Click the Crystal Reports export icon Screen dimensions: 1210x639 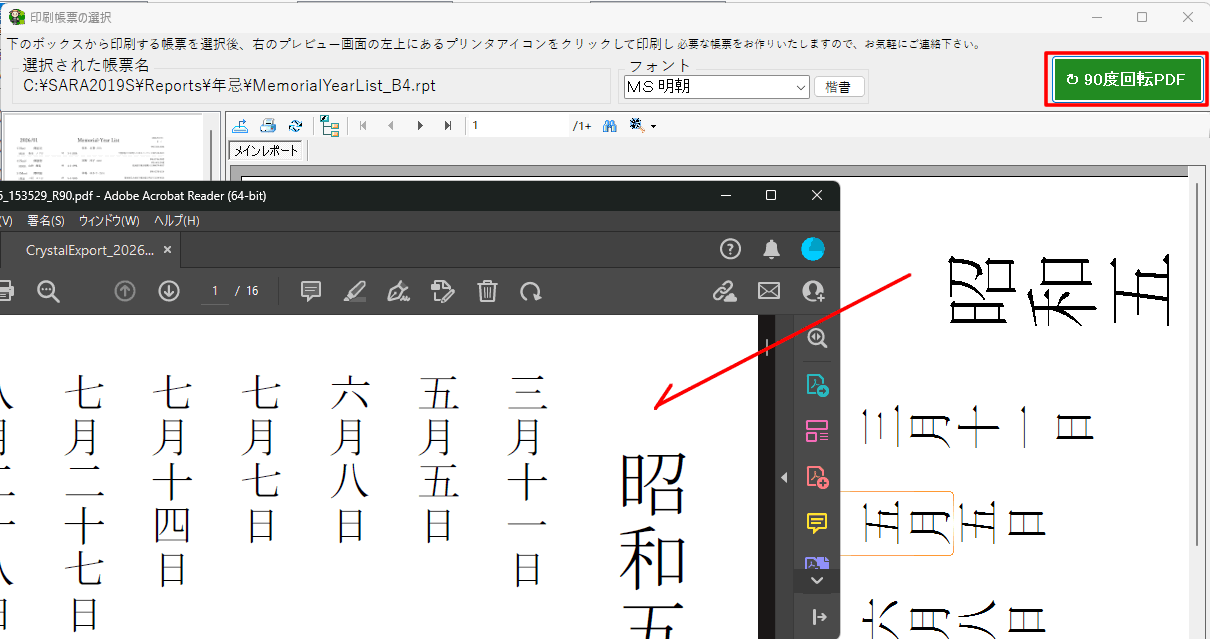coord(240,125)
